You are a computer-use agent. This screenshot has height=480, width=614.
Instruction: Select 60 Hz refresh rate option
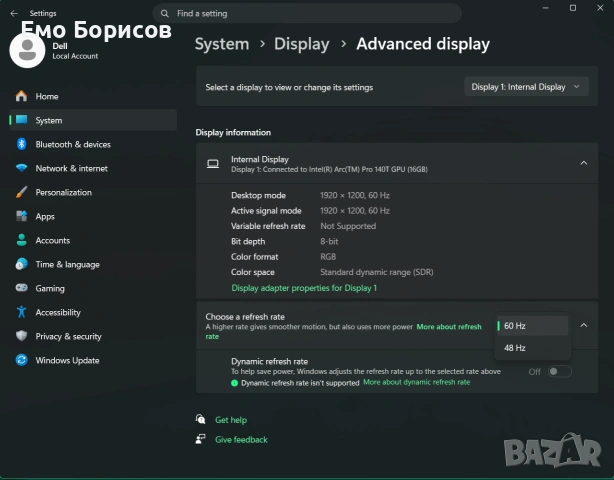tap(533, 325)
